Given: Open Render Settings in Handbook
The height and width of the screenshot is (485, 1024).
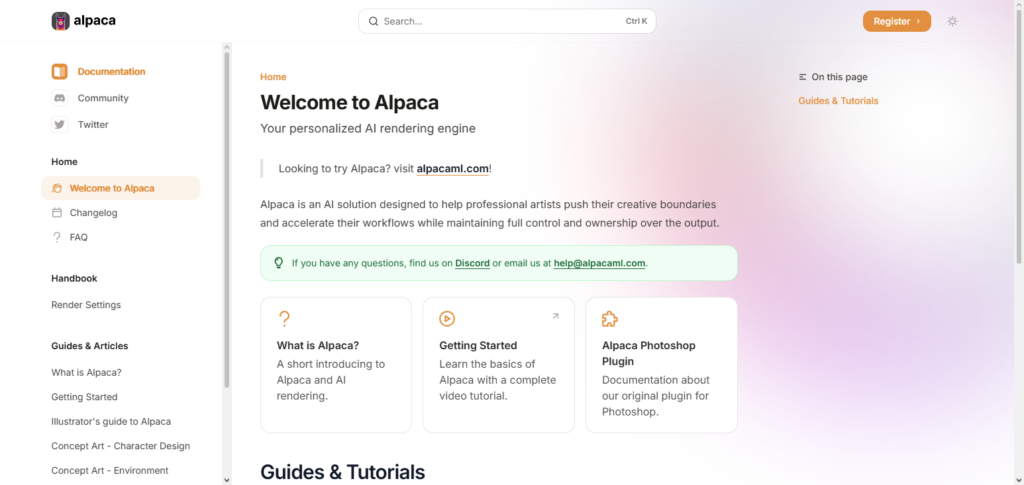Looking at the screenshot, I should [86, 305].
